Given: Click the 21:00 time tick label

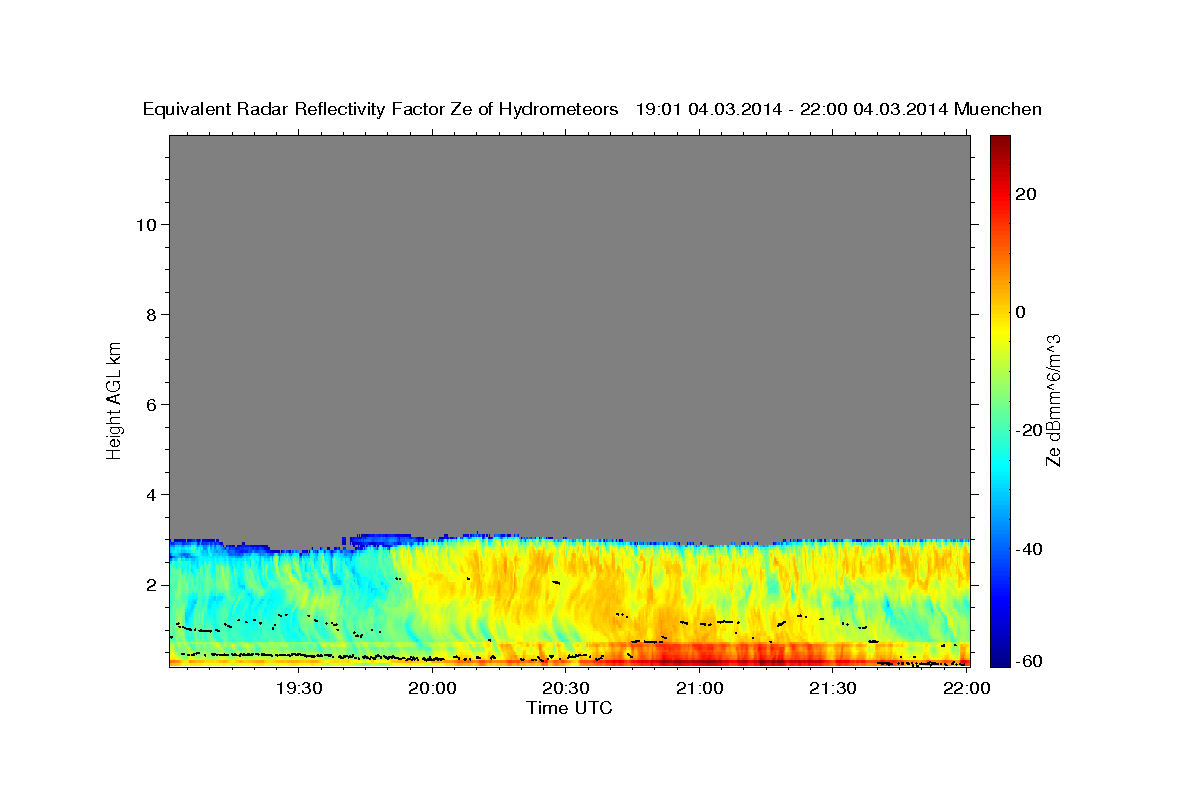Looking at the screenshot, I should (x=699, y=688).
